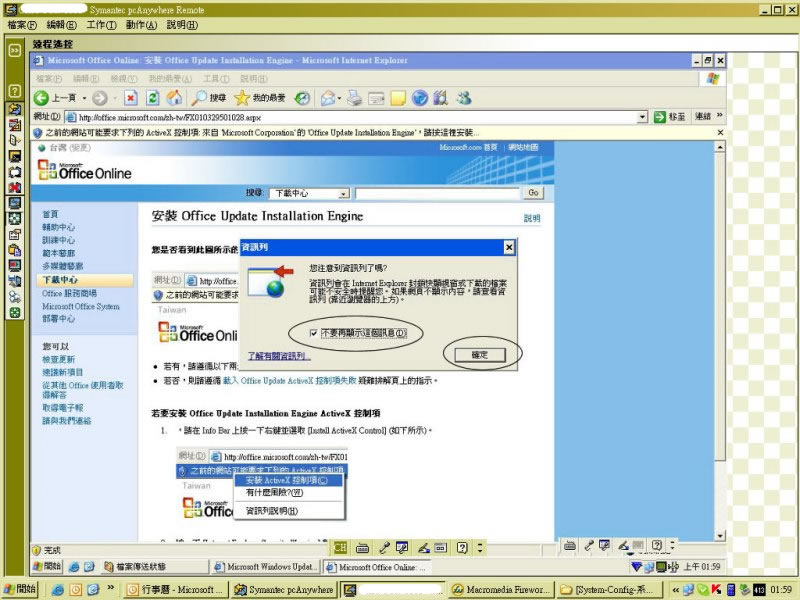The image size is (800, 600).
Task: Open Favorites using the yellow star icon
Action: coord(242,97)
